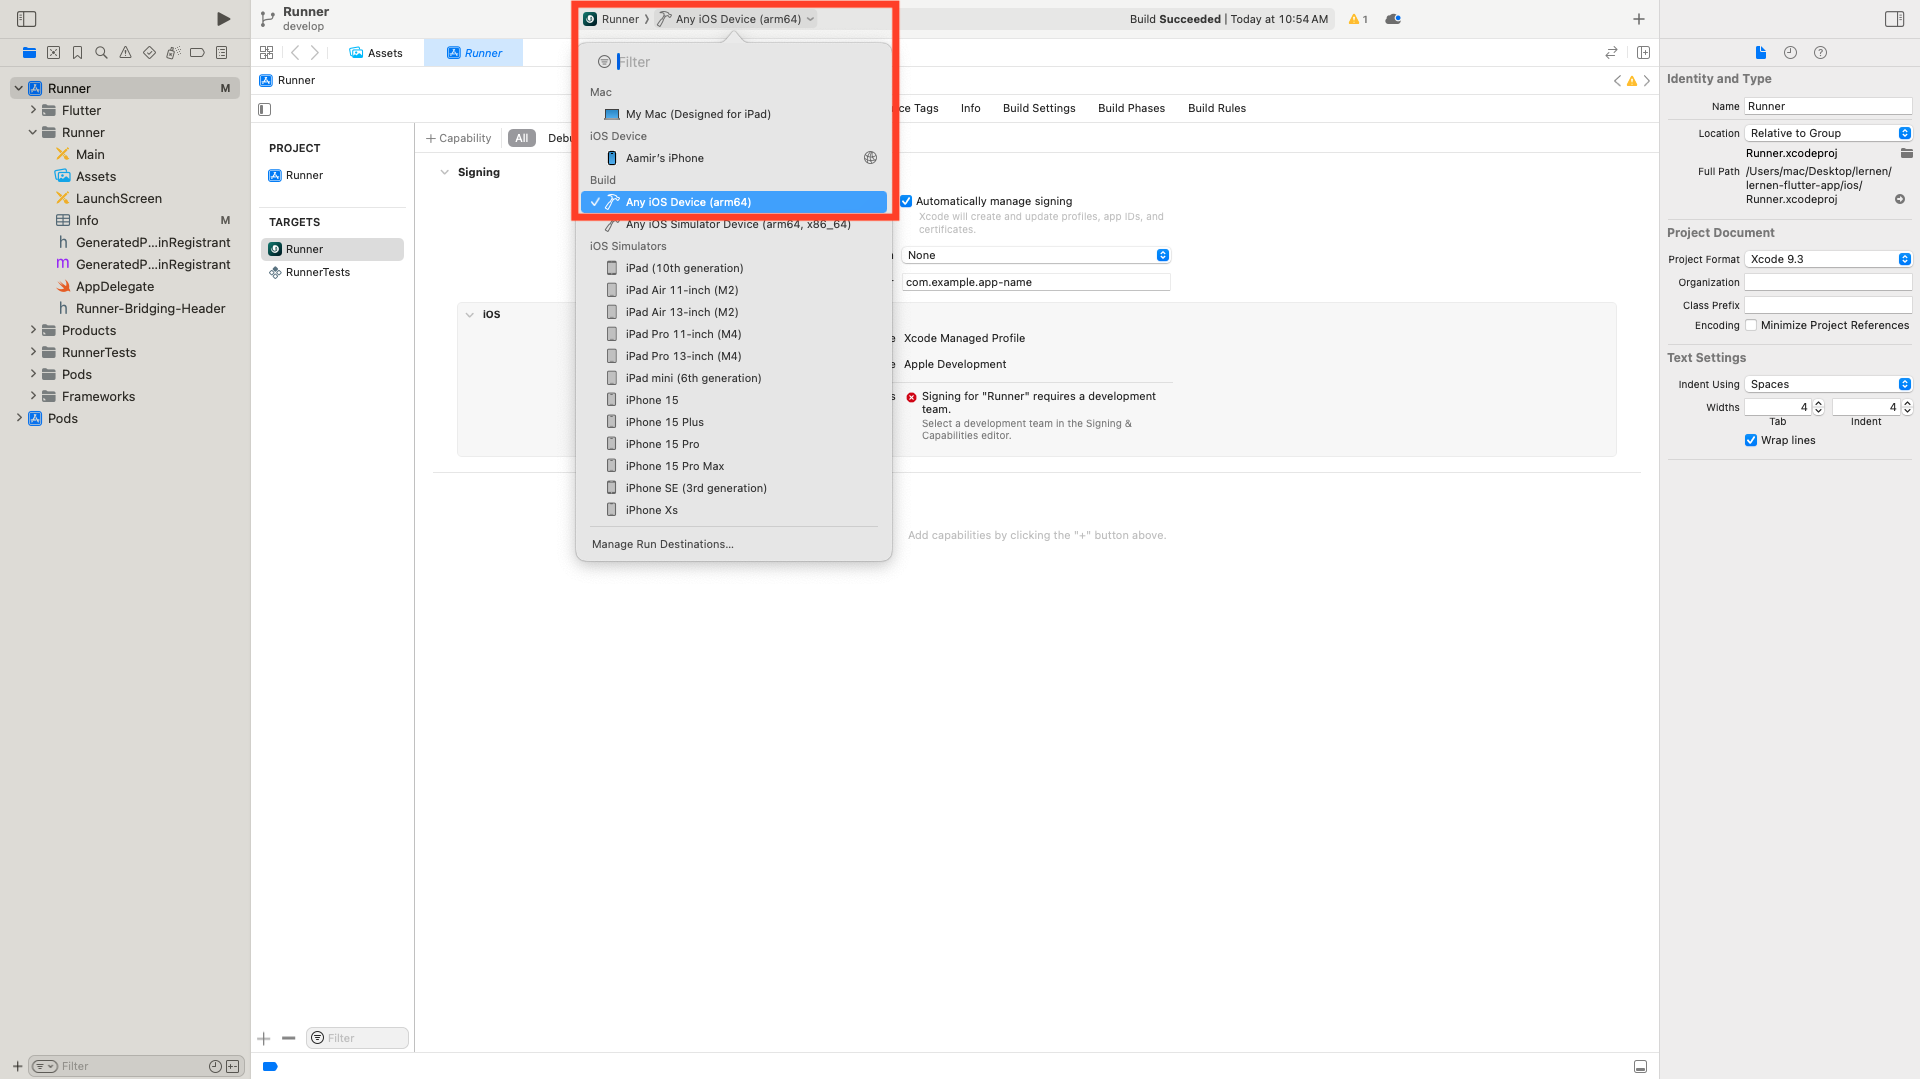Screen dimensions: 1920x1079
Task: Open the report navigator
Action: coord(222,53)
